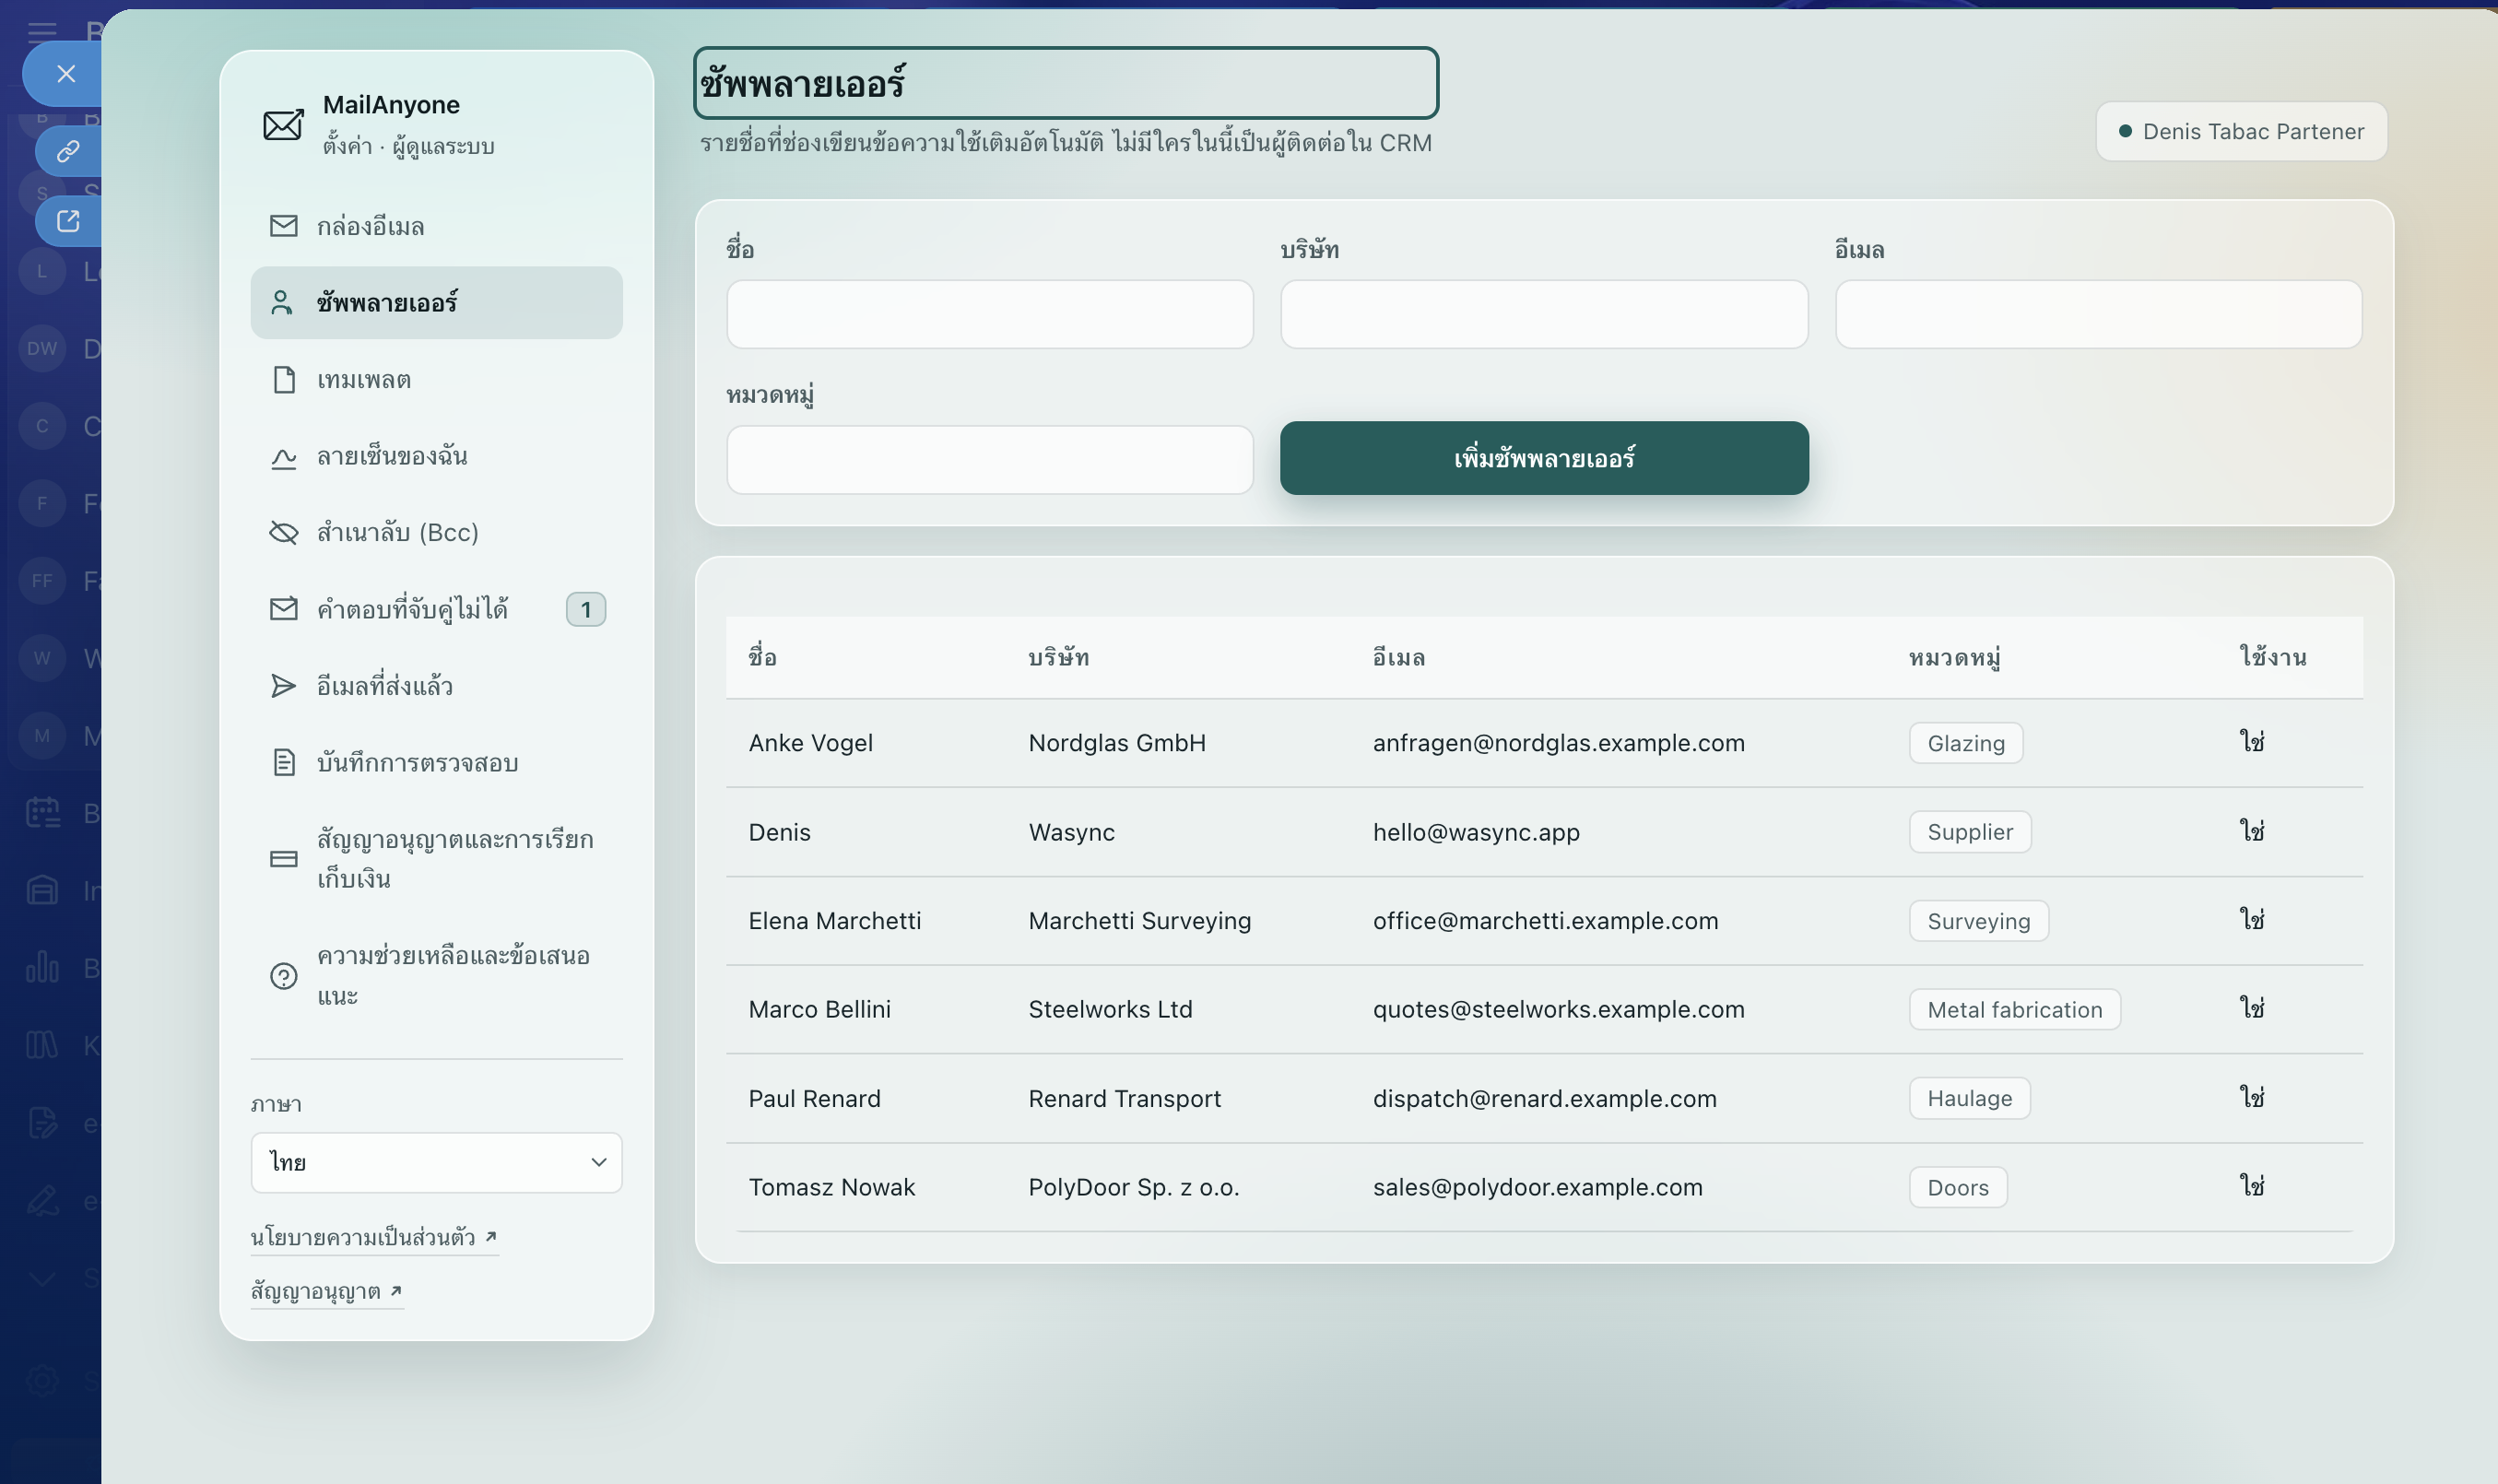2498x1484 pixels.
Task: Open ลายเซ็นของฉัน signature icon
Action: tap(284, 457)
